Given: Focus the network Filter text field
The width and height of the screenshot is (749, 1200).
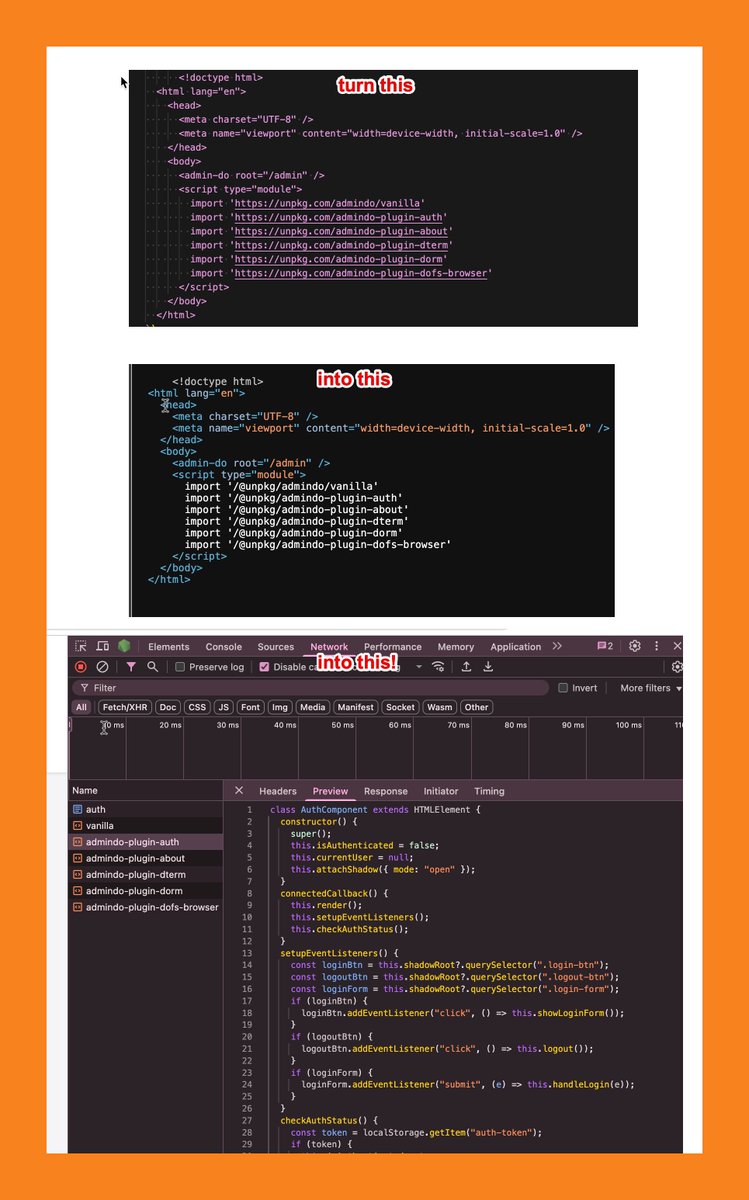Looking at the screenshot, I should (310, 688).
